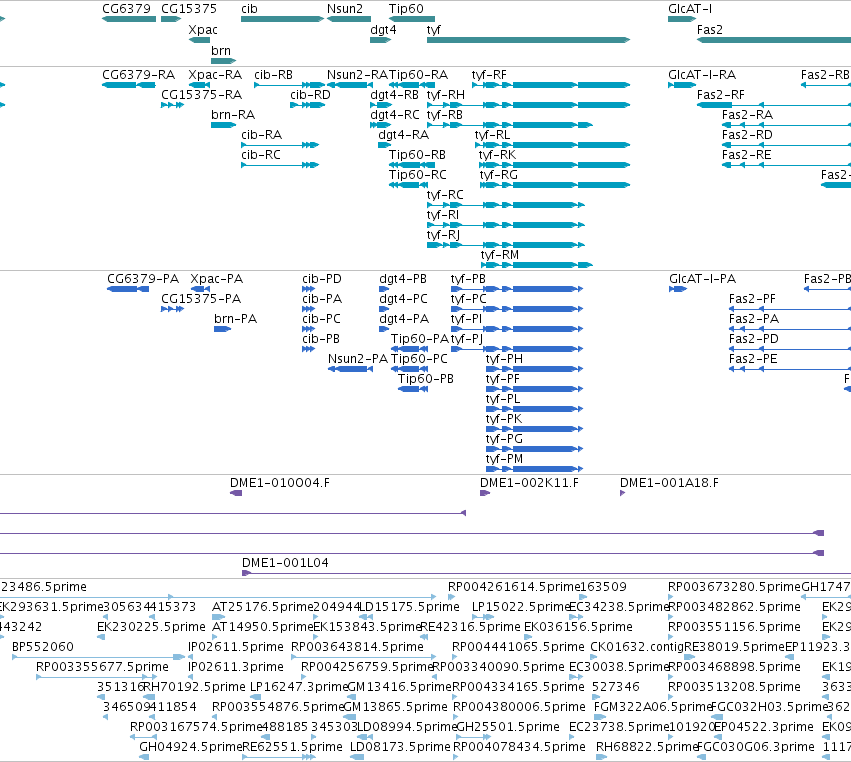Click protein tyf-PM
Viewport: 851px width, 762px height.
pos(504,460)
